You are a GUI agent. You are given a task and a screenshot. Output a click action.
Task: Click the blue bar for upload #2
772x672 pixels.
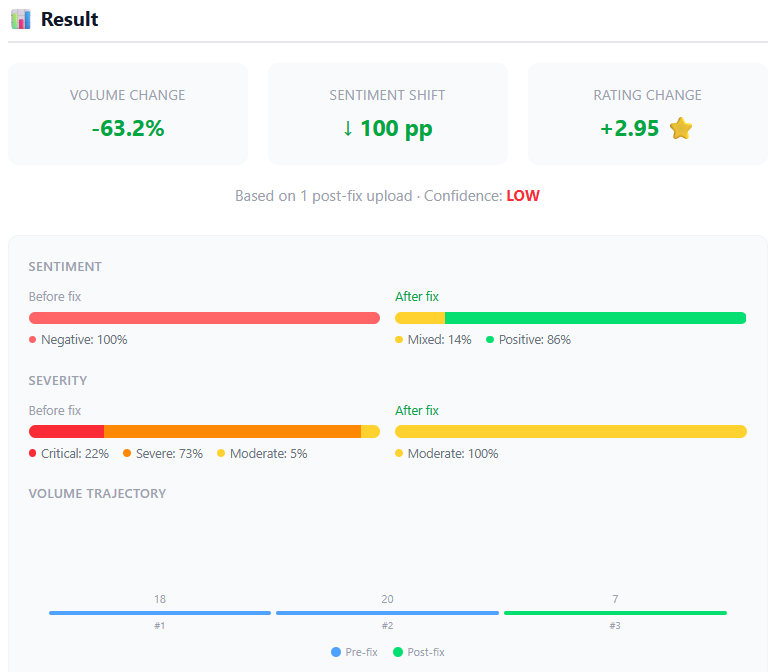click(x=387, y=613)
